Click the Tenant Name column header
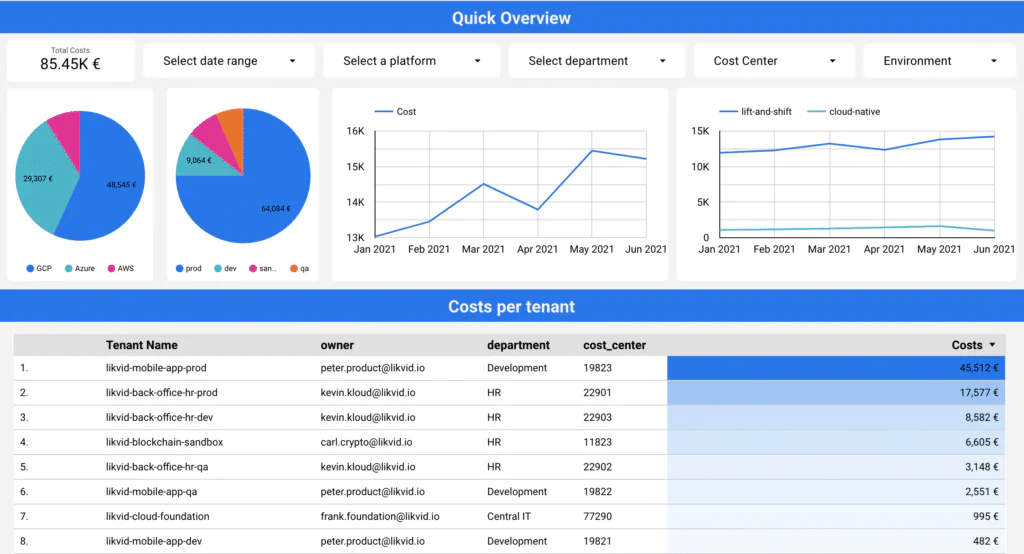The width and height of the screenshot is (1024, 554). [x=142, y=345]
